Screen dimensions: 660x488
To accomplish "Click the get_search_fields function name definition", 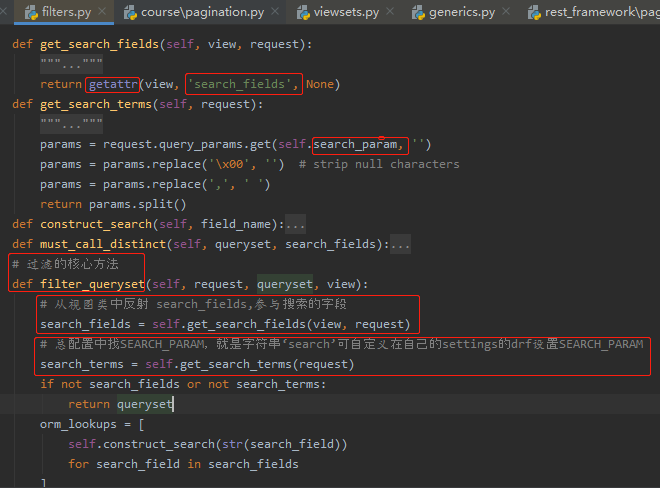I will 99,44.
